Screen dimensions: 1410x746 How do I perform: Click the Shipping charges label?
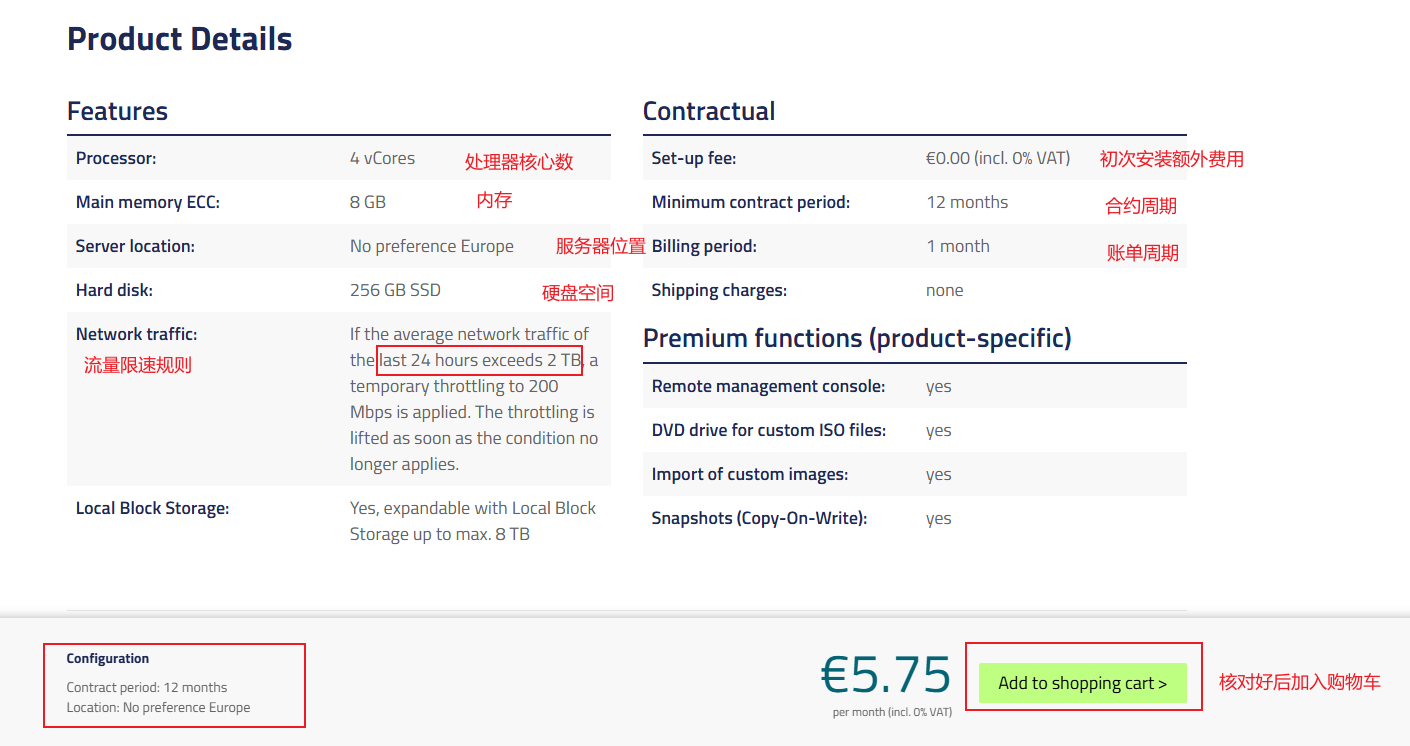719,290
